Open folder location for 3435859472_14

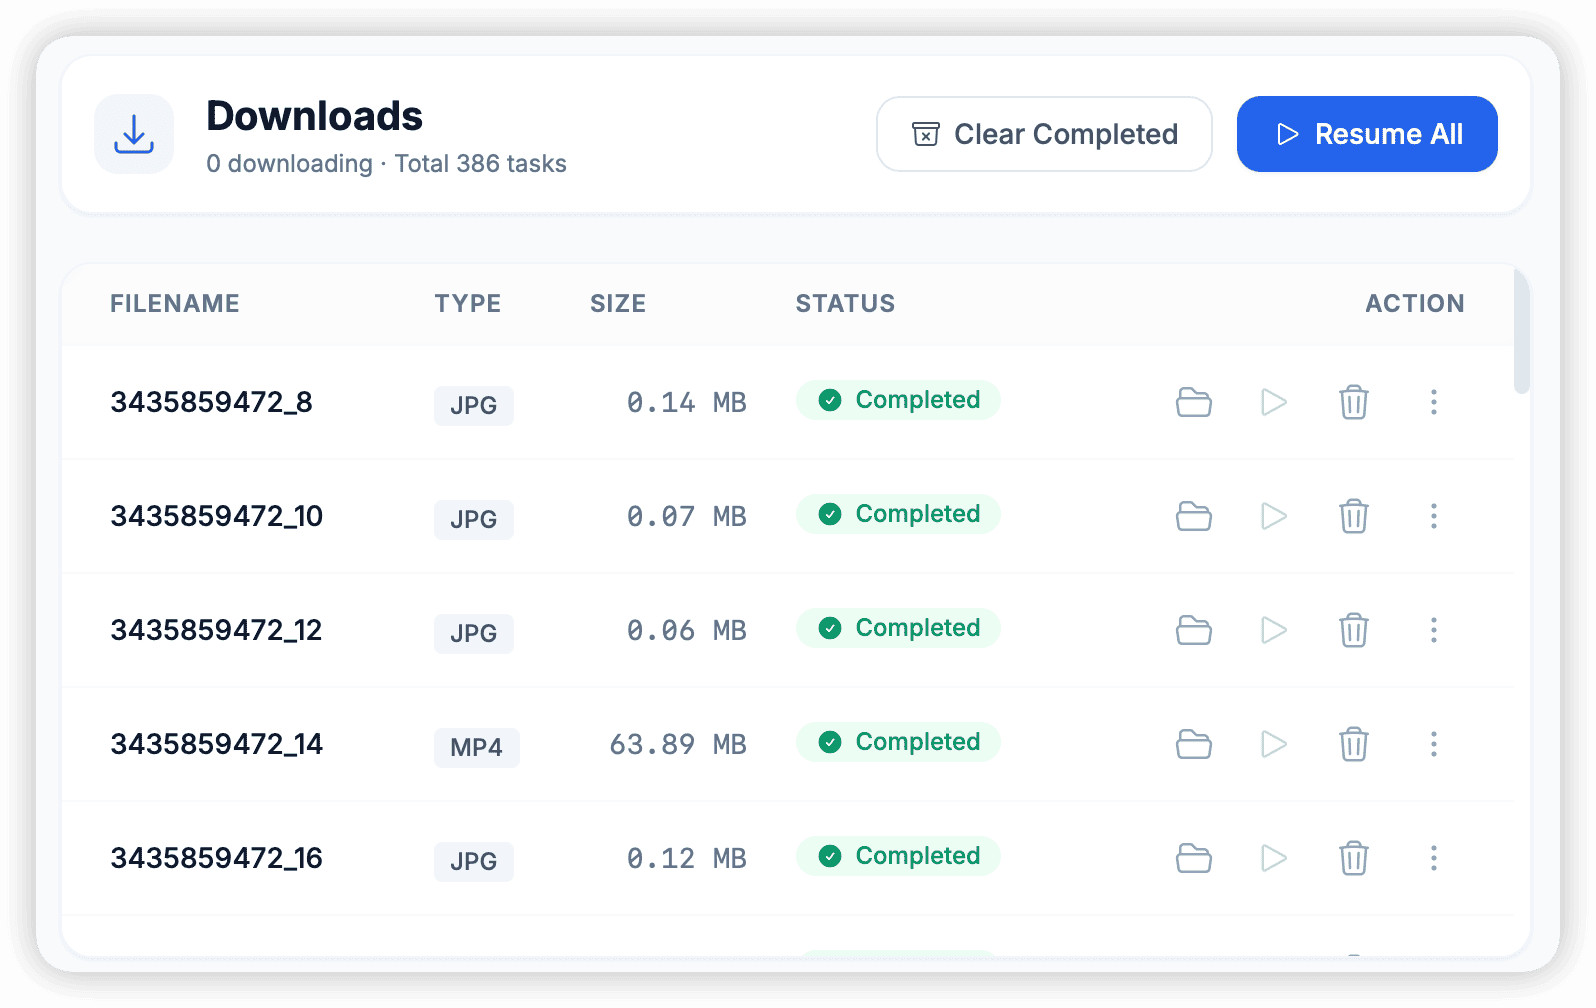[x=1194, y=744]
